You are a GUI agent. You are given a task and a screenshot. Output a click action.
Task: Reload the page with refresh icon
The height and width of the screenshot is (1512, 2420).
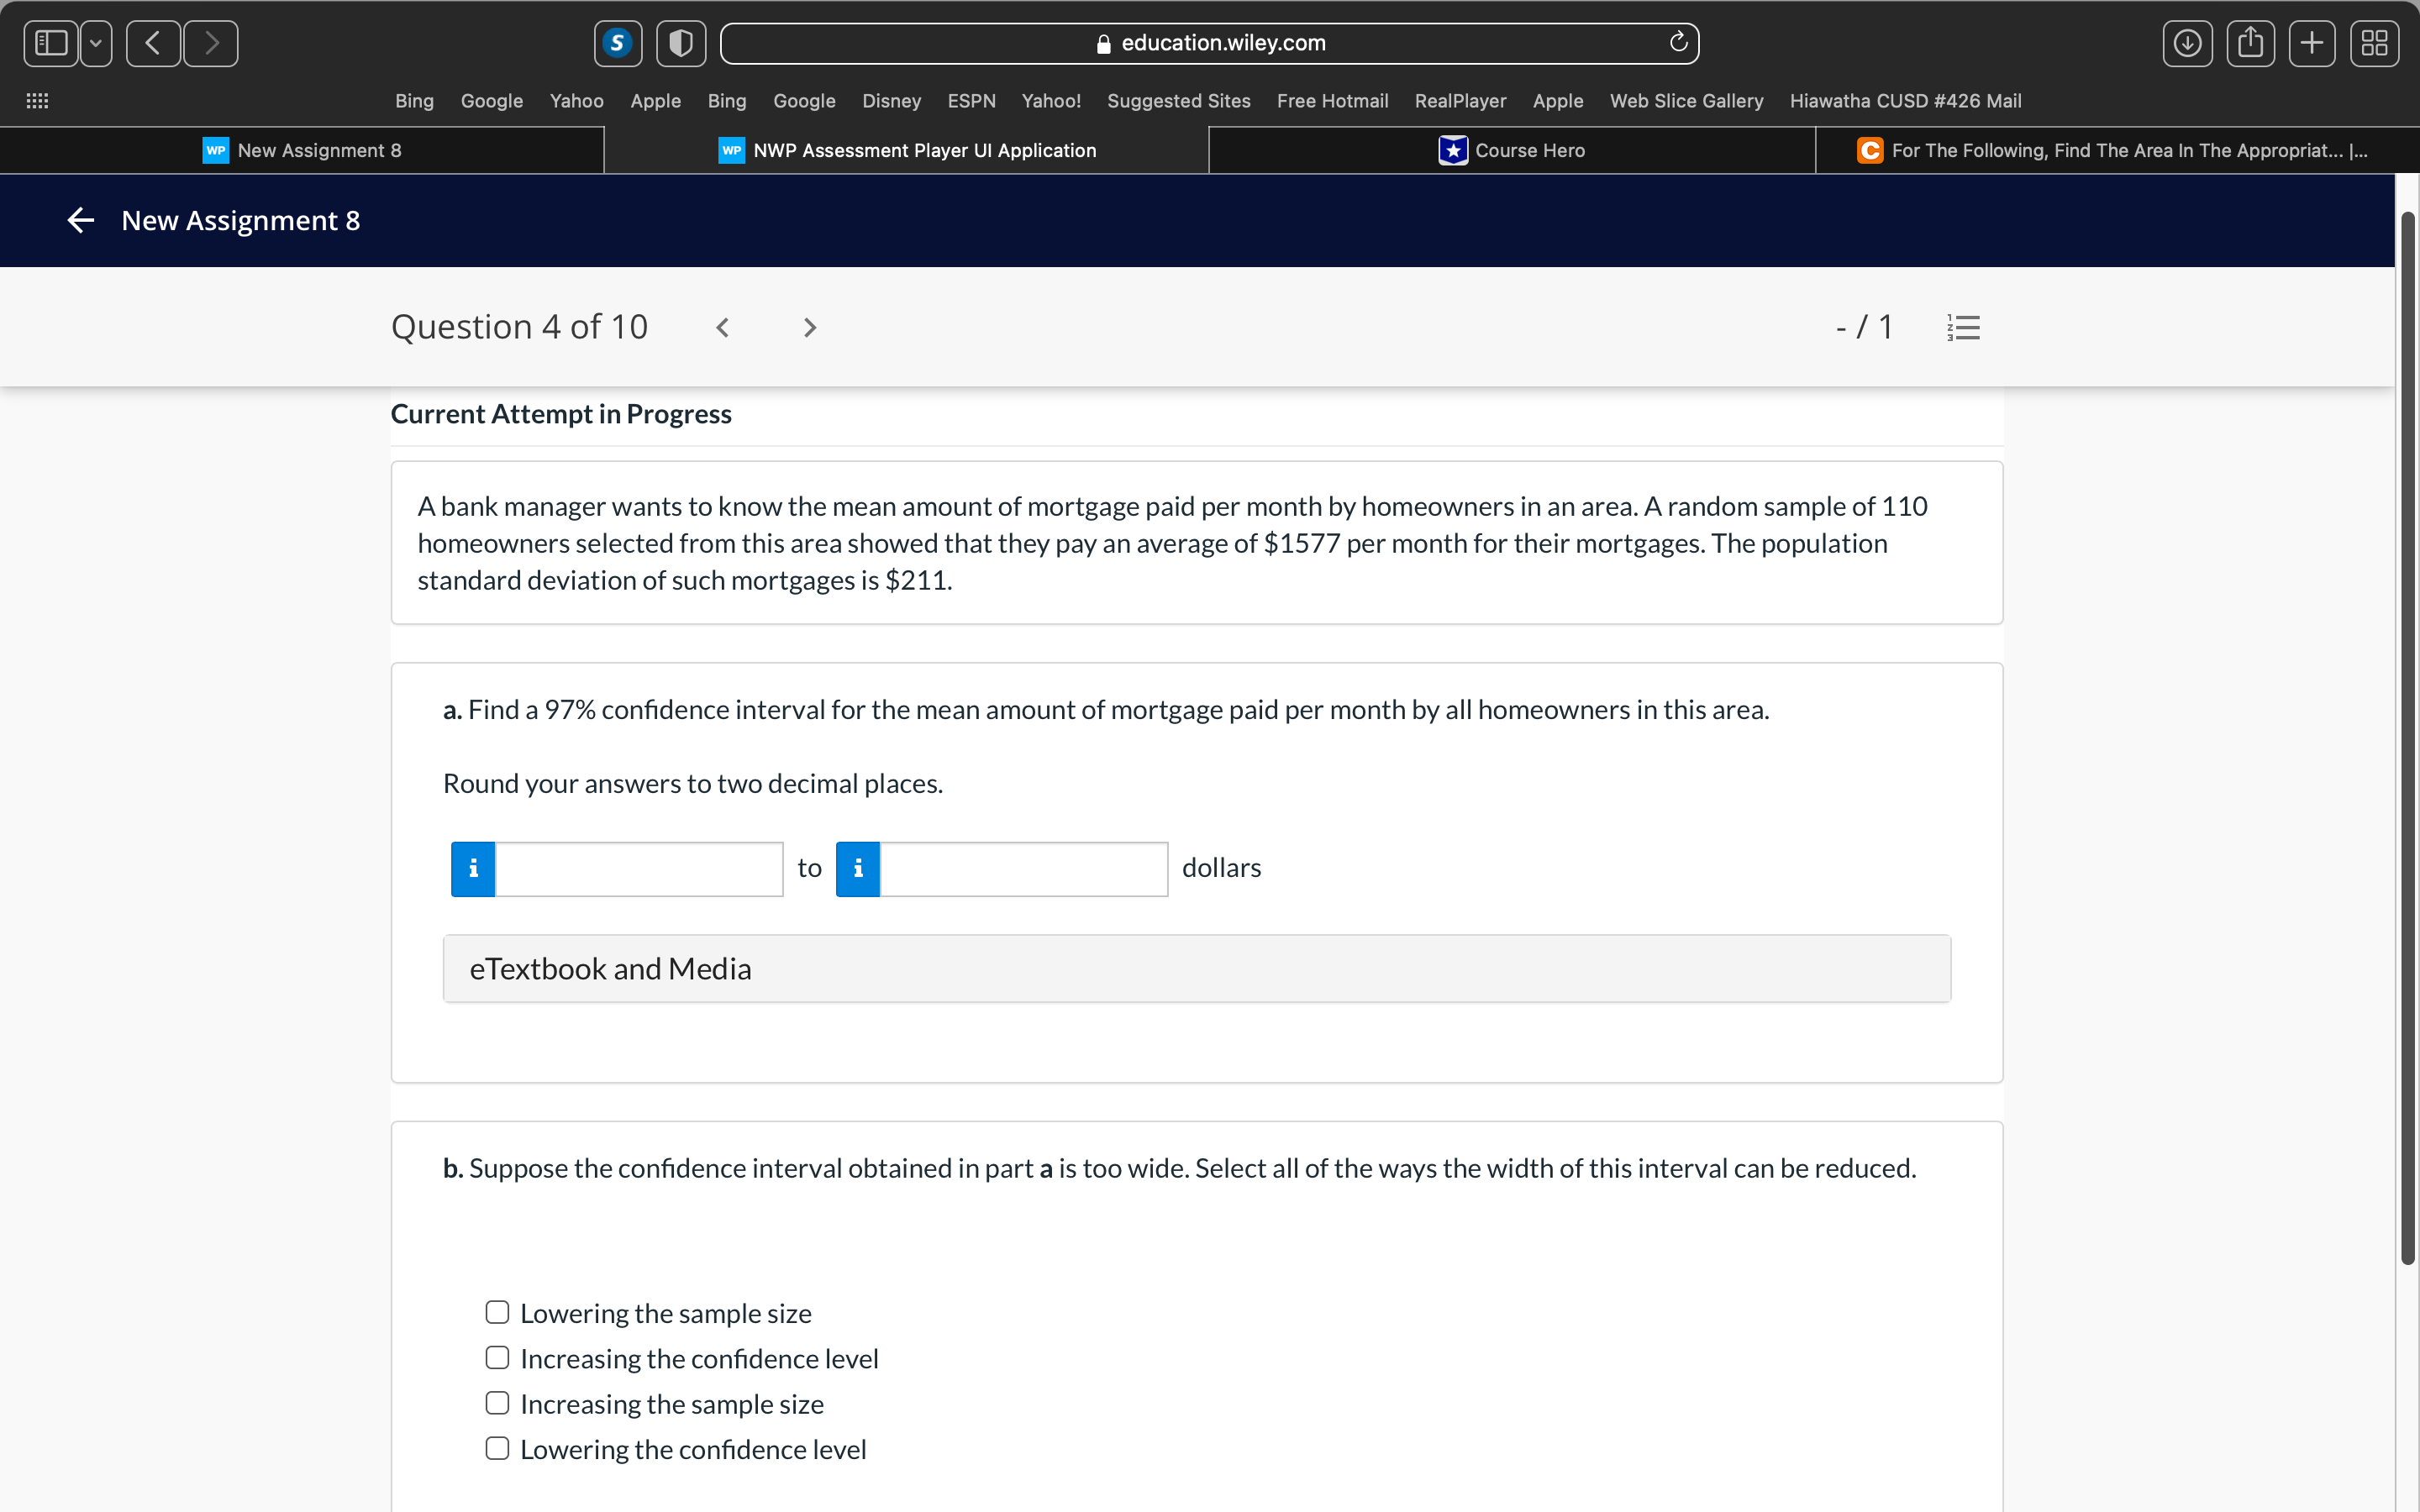click(x=1678, y=42)
